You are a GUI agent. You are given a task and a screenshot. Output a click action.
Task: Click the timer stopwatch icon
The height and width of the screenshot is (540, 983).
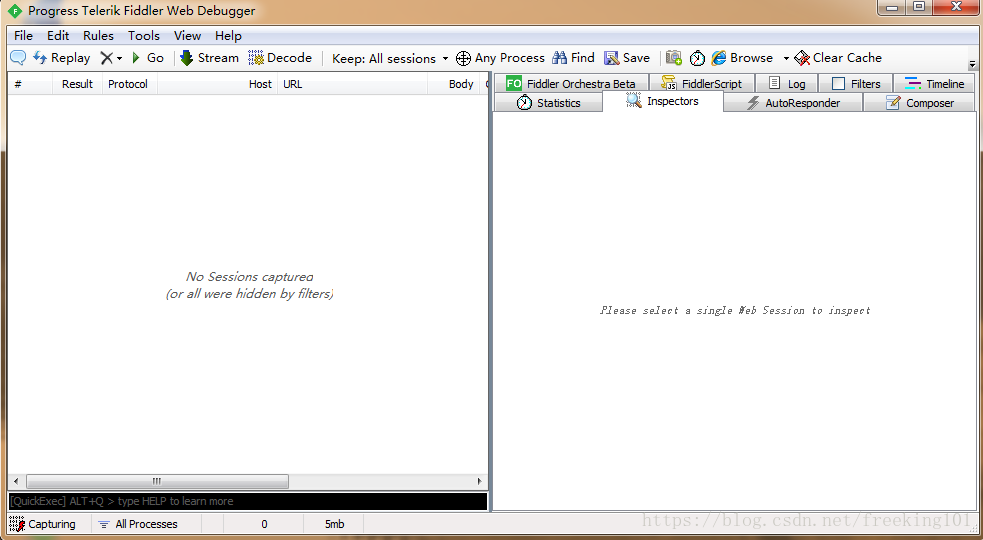tap(697, 58)
